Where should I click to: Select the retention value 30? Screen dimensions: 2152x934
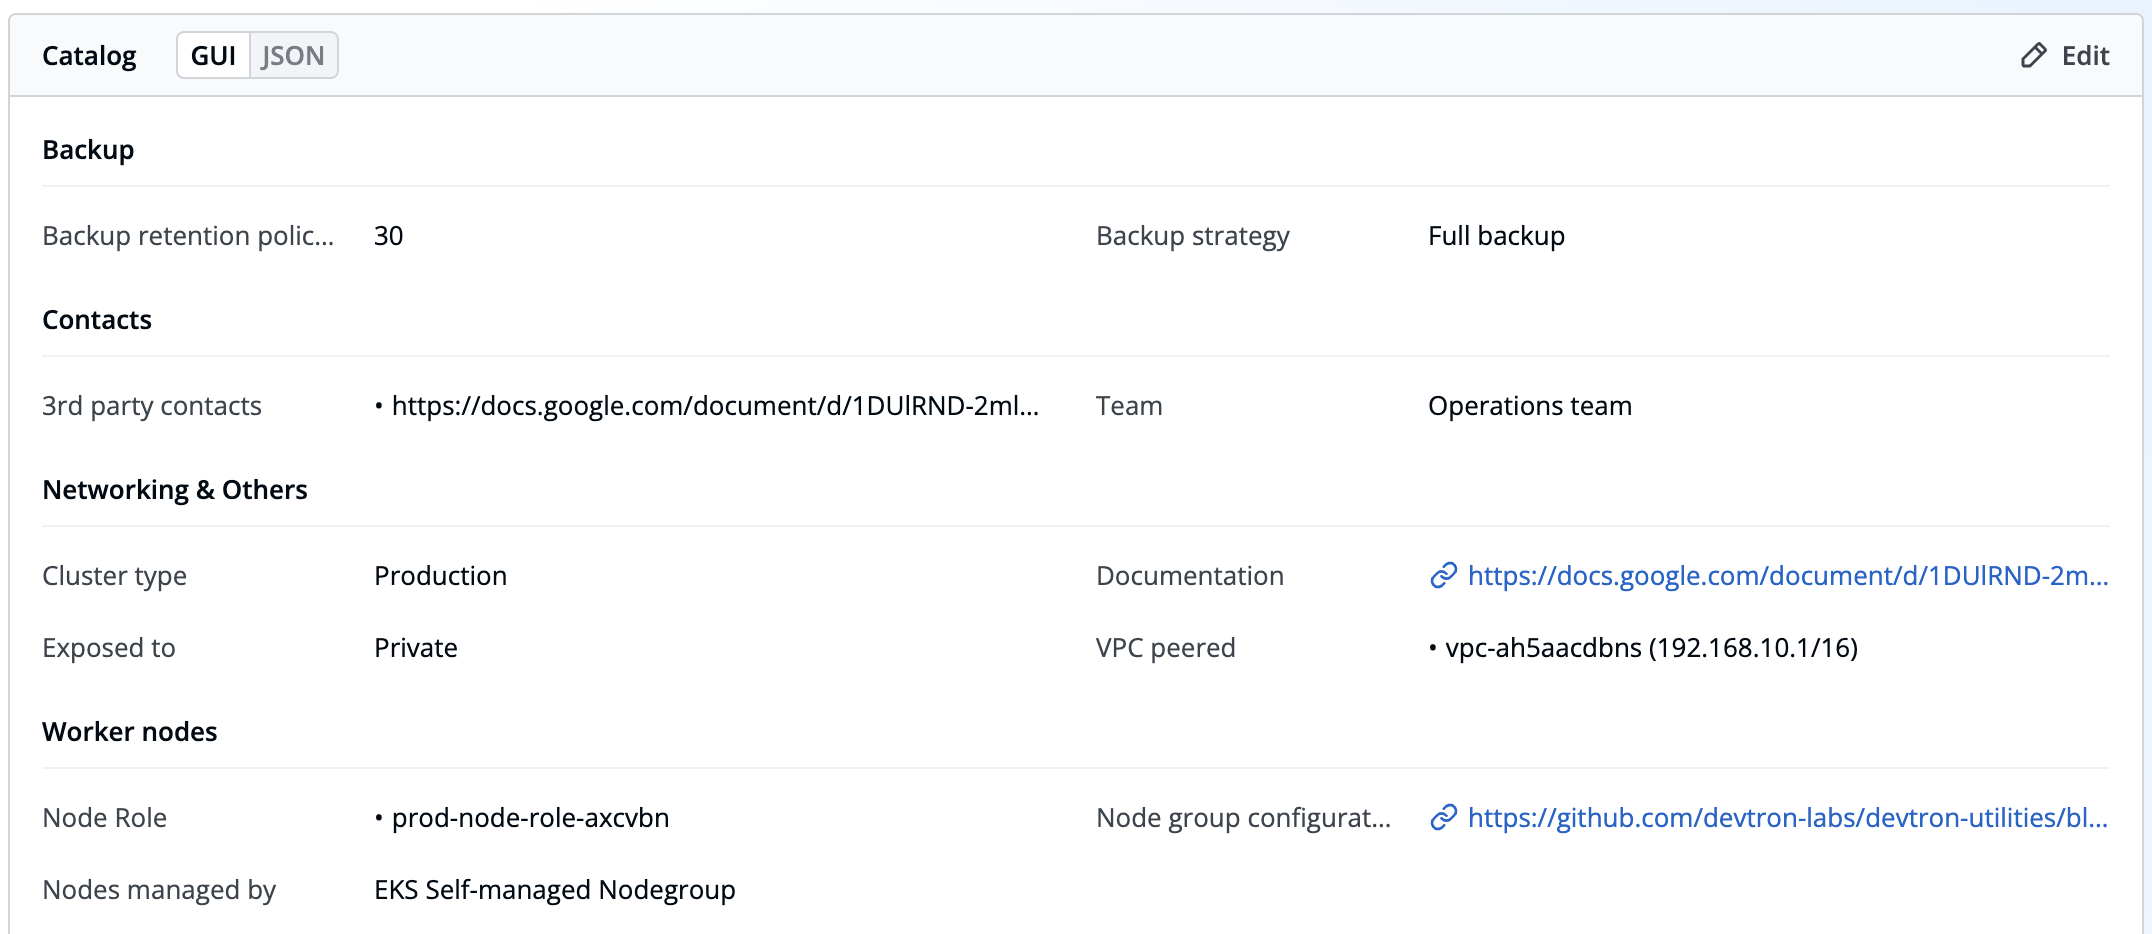click(389, 236)
